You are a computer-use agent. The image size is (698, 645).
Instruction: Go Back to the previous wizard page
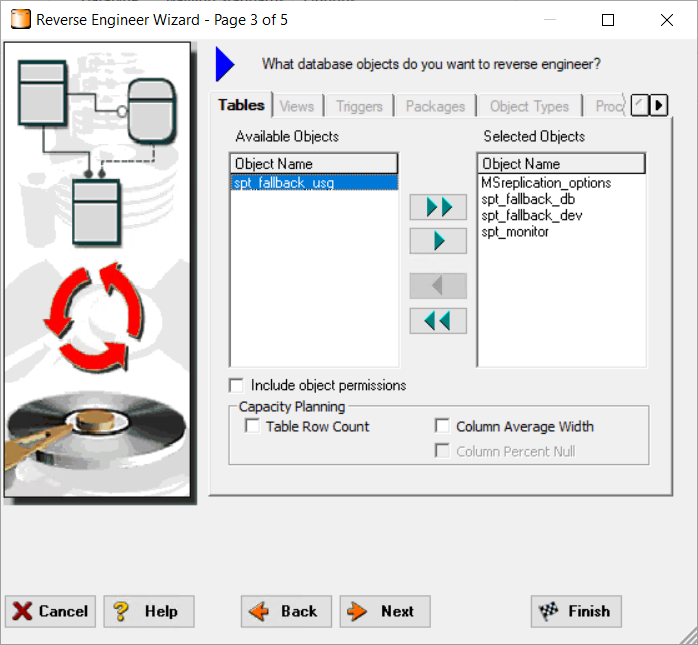[x=286, y=611]
